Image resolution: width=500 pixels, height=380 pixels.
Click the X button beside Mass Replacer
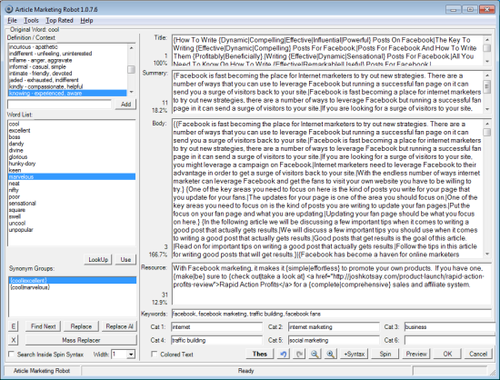[x=13, y=340]
